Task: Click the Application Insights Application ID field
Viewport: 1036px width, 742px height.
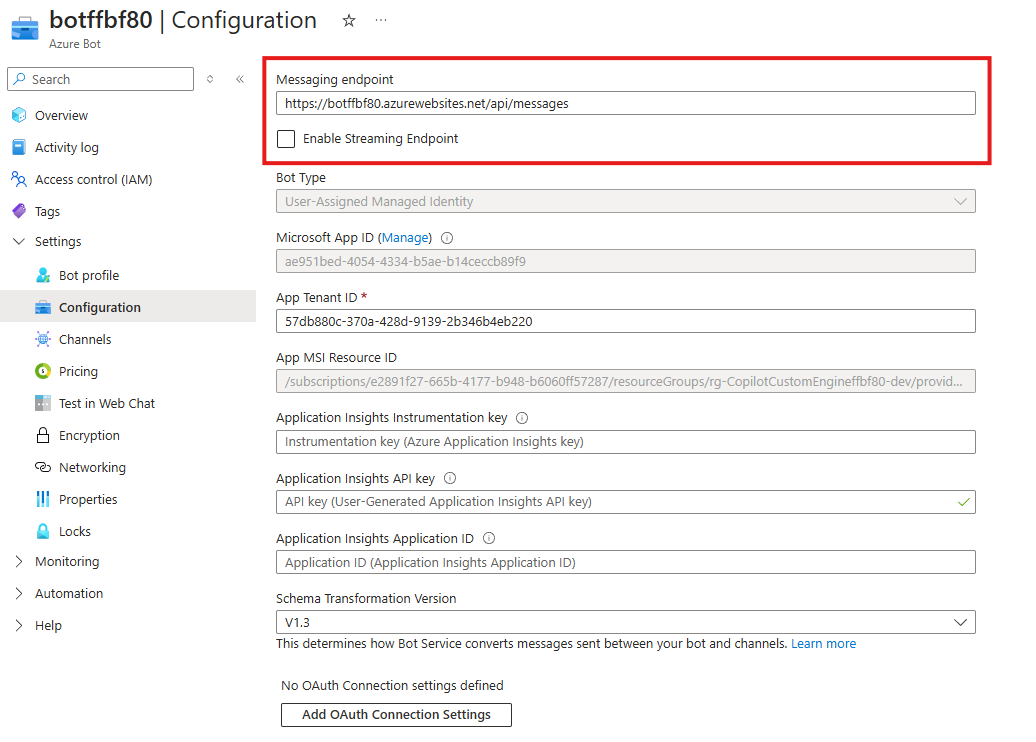Action: [626, 562]
